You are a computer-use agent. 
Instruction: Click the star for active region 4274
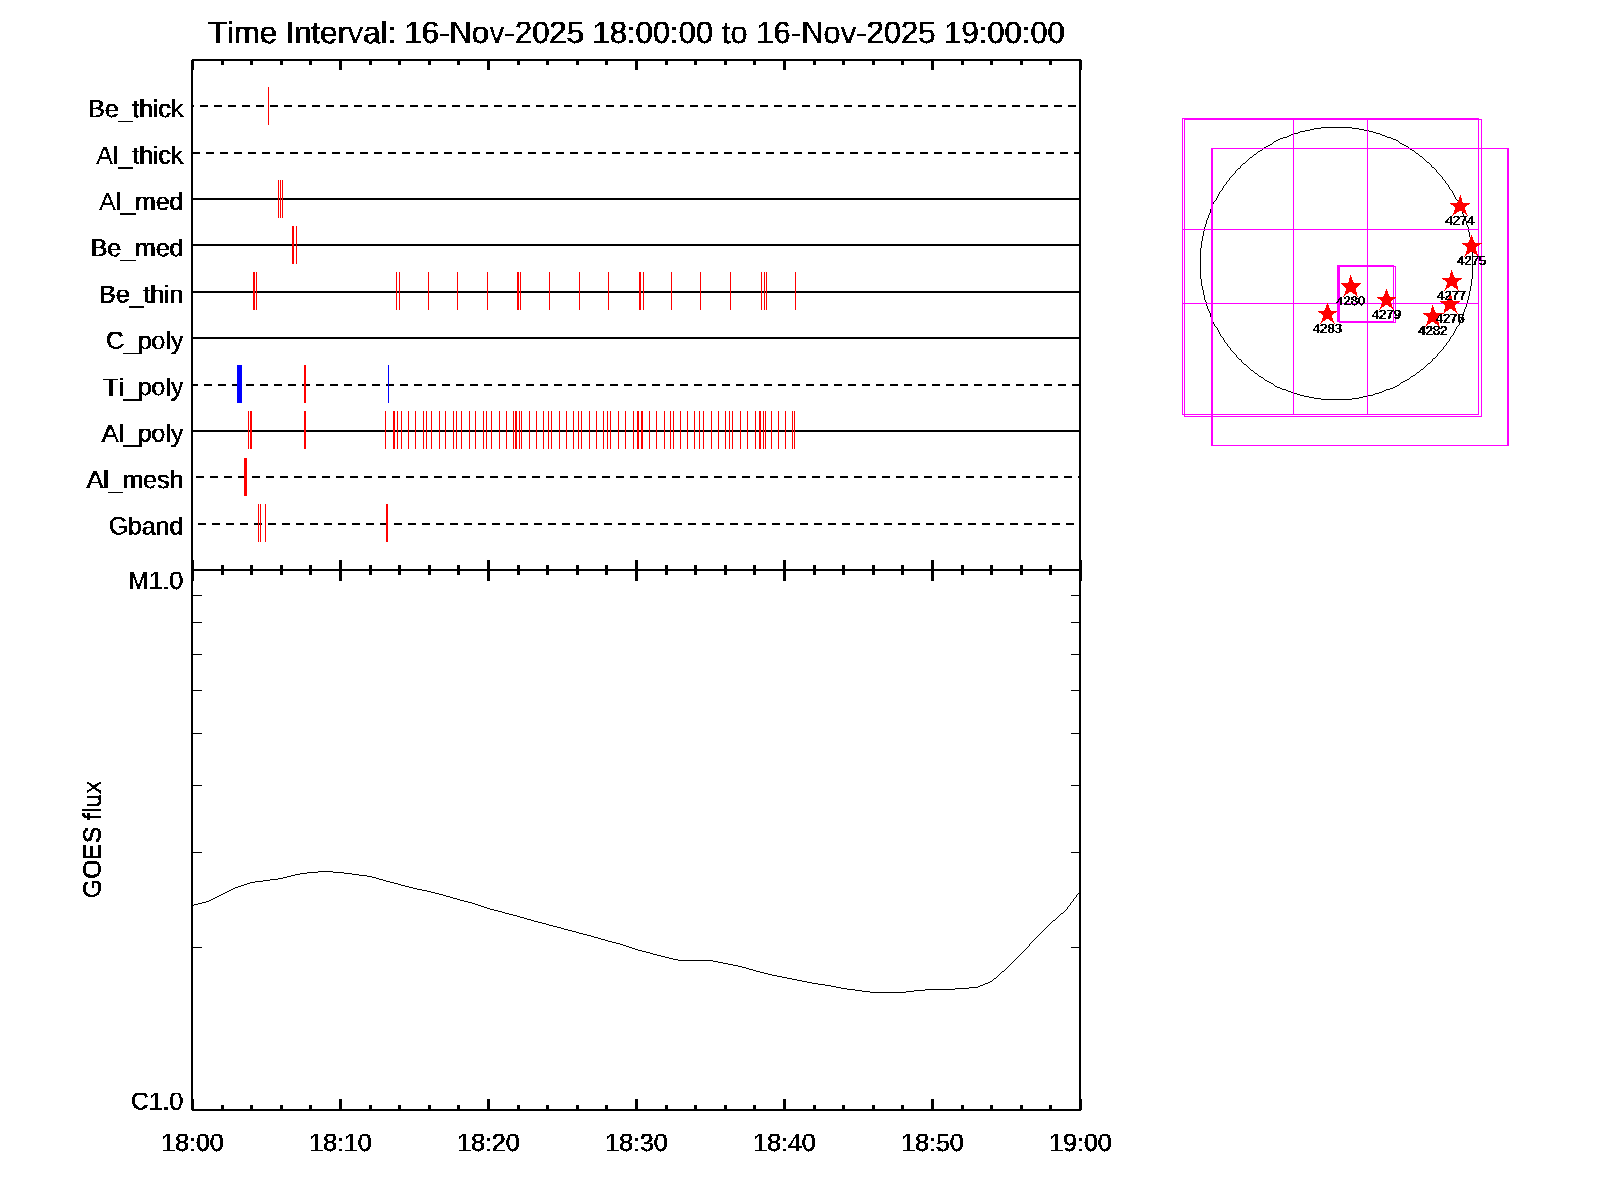(1460, 206)
